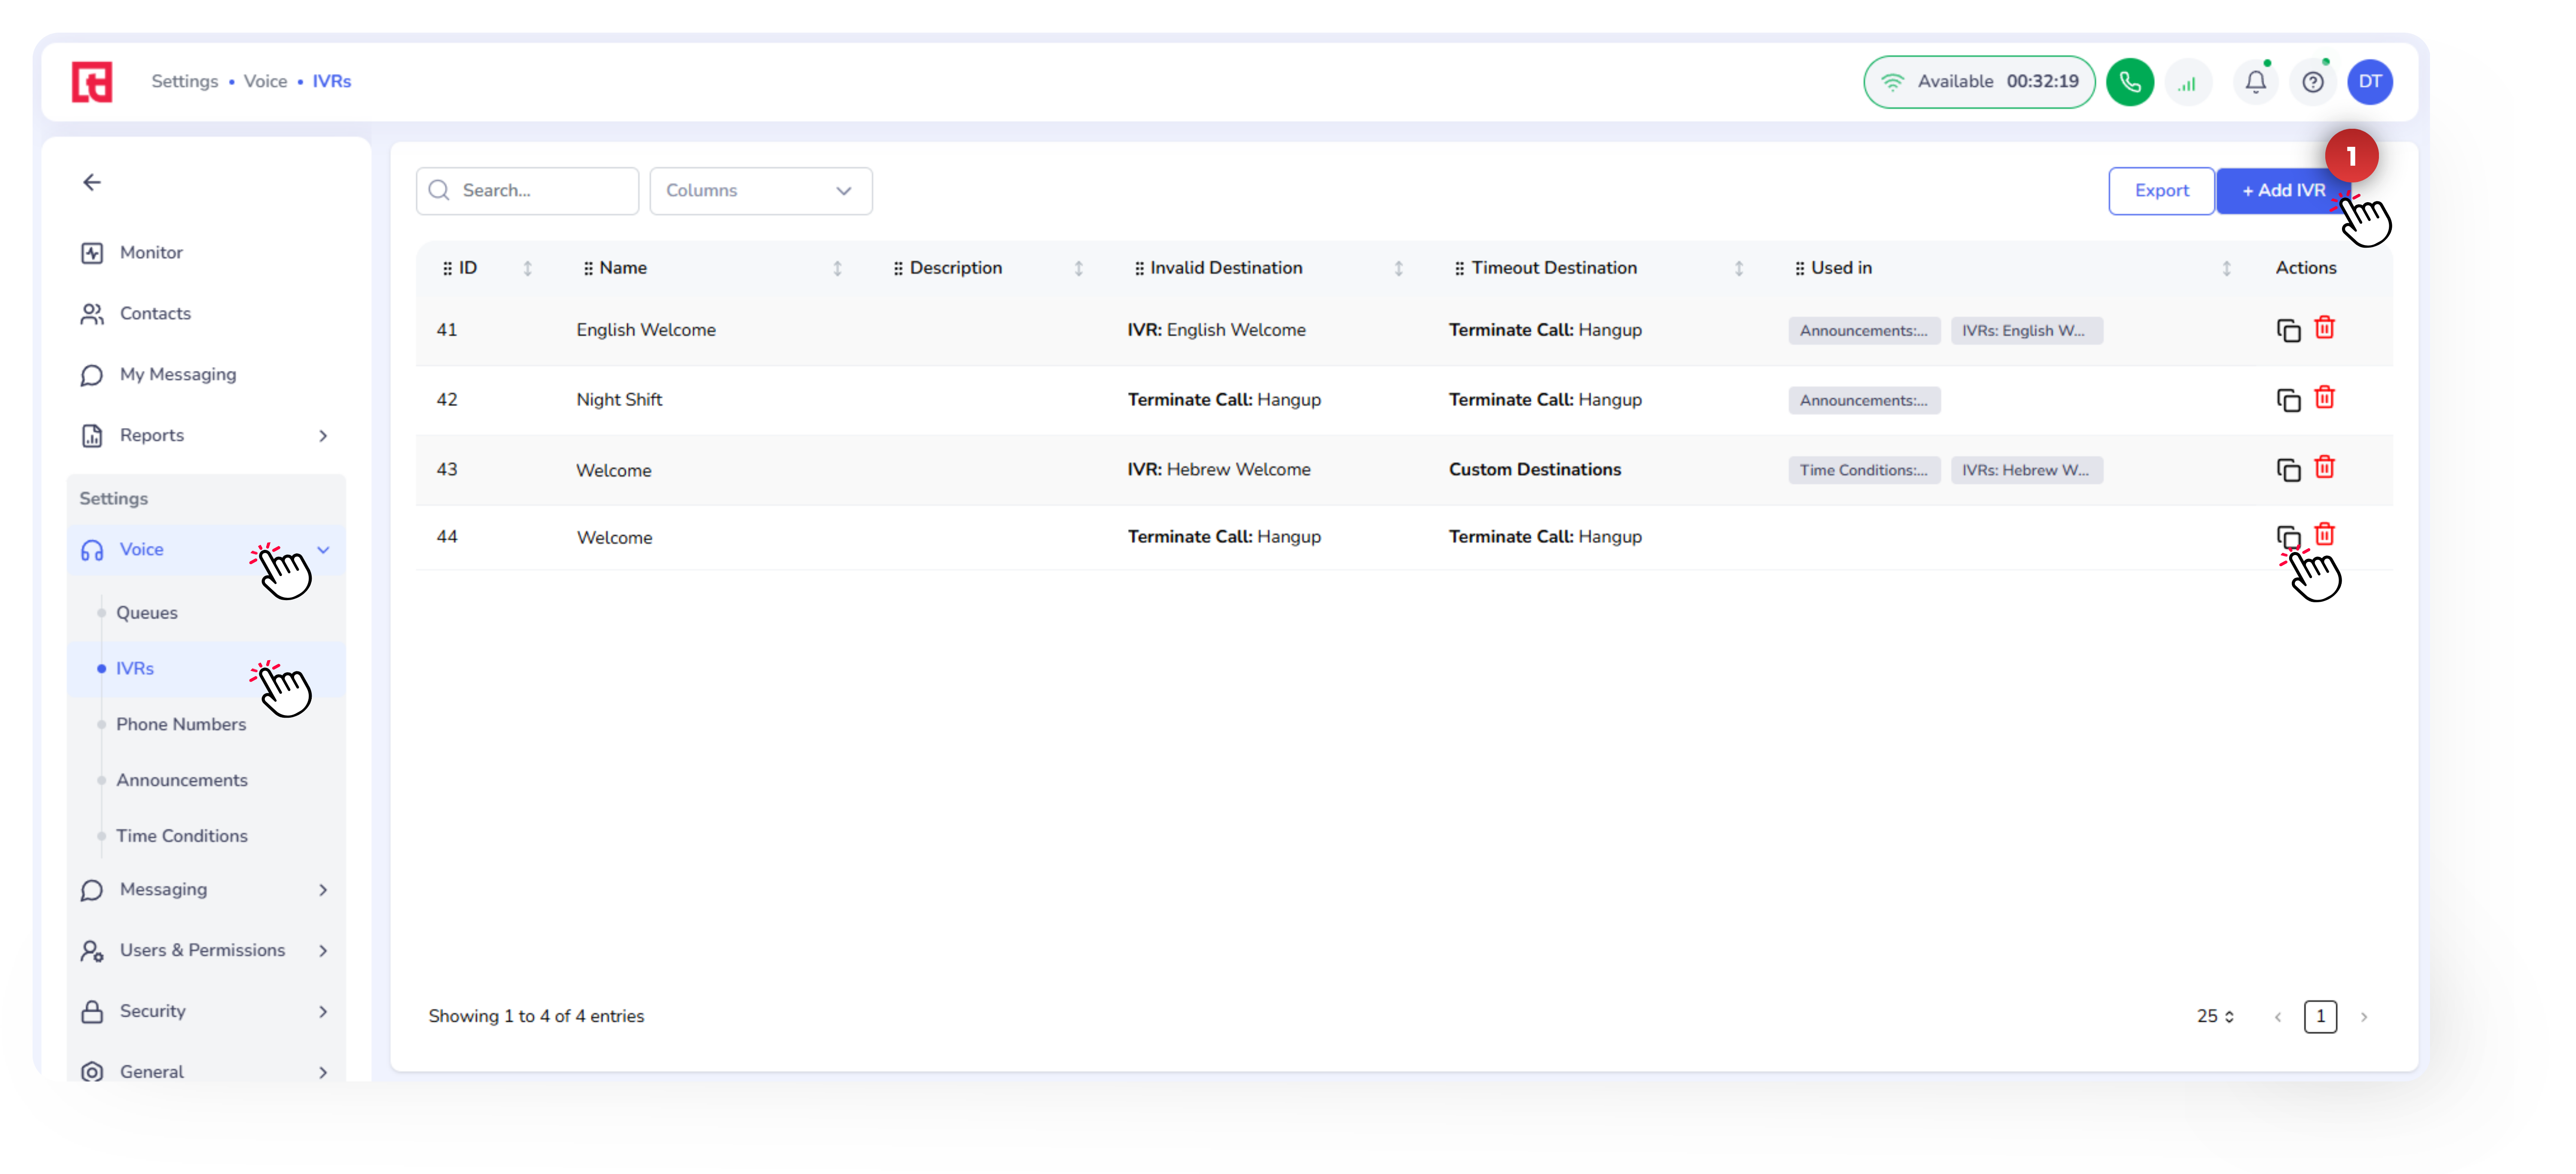This screenshot has height=1174, width=2576.
Task: Go to Time Conditions page
Action: click(x=181, y=835)
